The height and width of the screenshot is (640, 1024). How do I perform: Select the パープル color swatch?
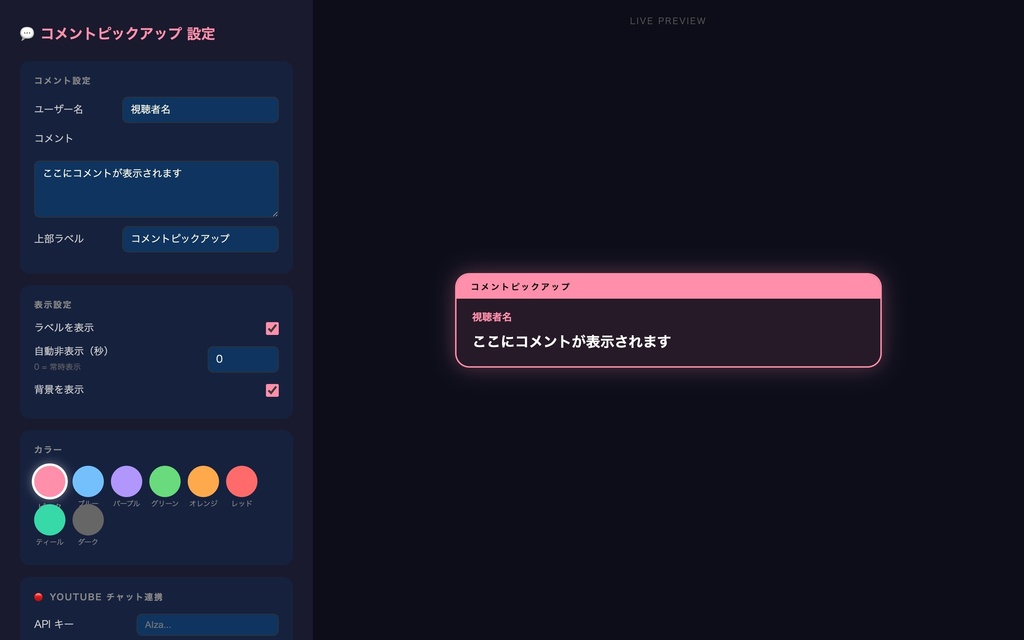tap(126, 481)
